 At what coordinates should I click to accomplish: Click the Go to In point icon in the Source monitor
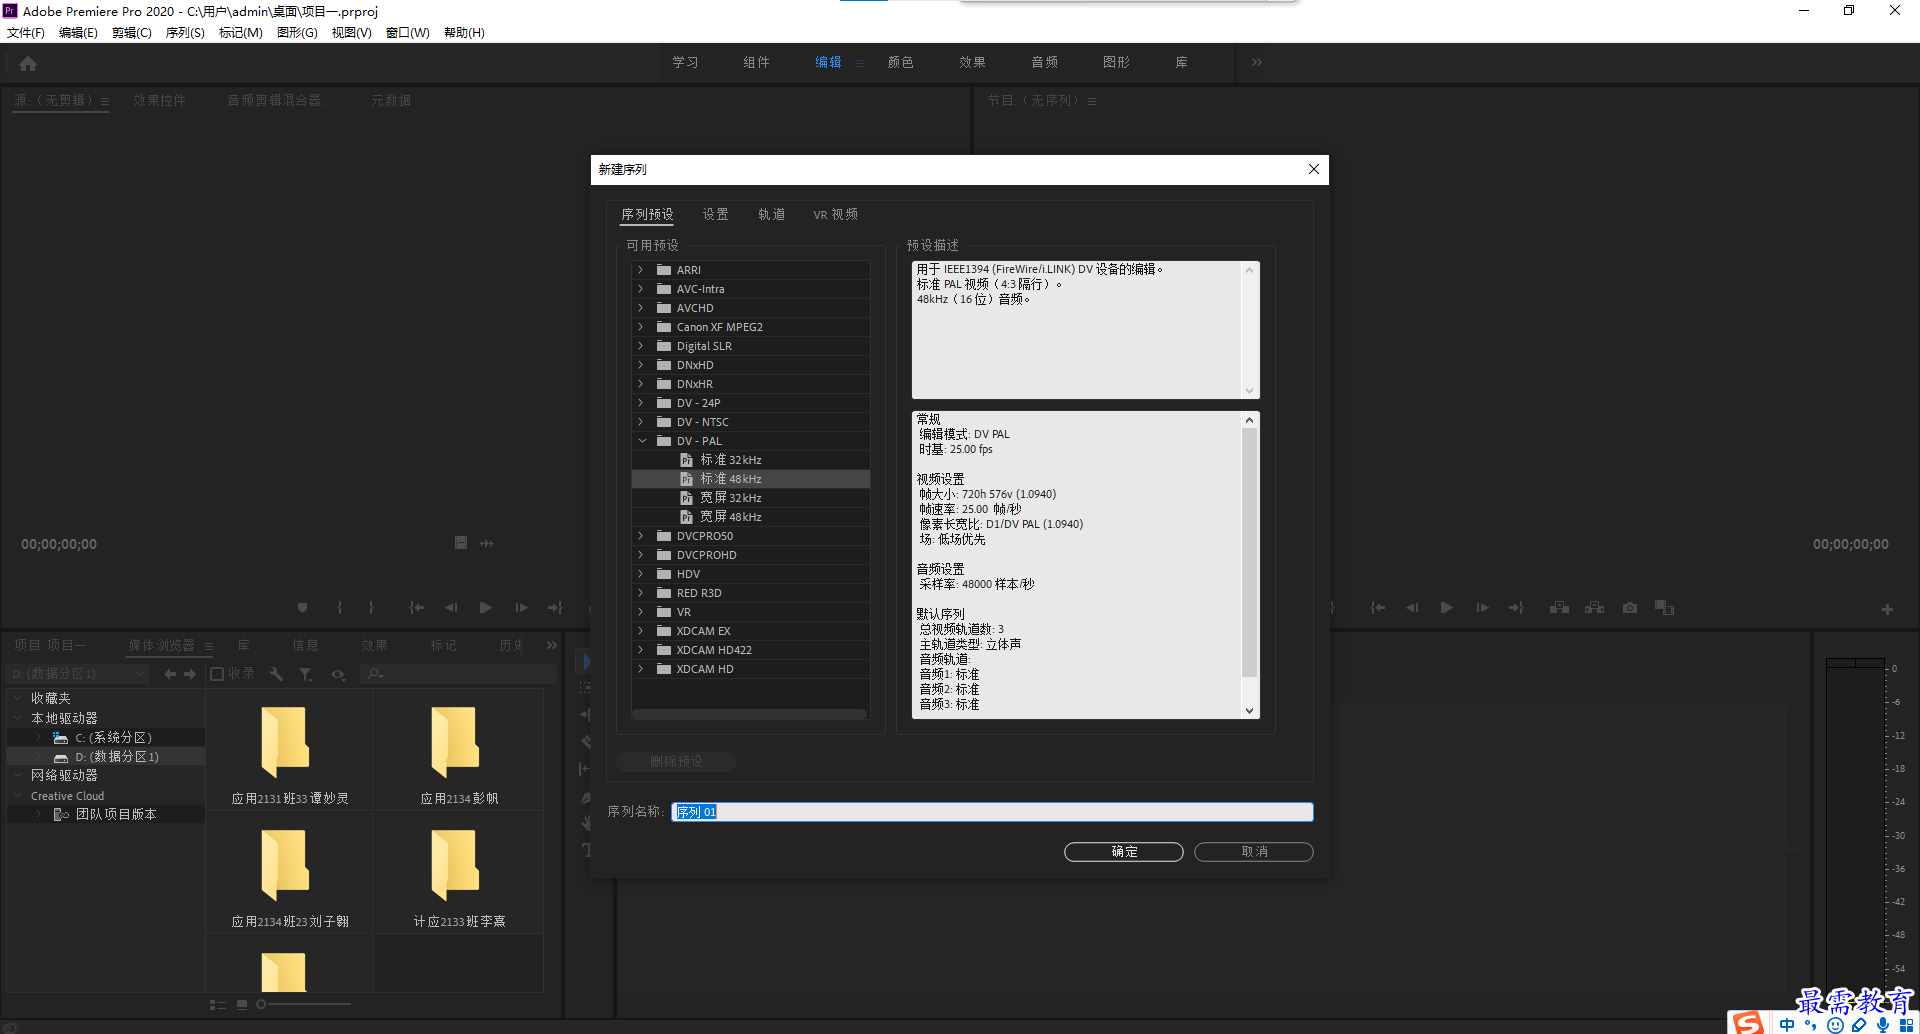coord(417,607)
